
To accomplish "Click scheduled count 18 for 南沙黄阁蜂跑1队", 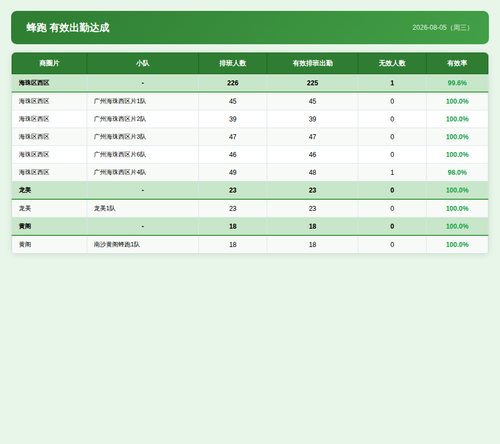I will click(233, 244).
